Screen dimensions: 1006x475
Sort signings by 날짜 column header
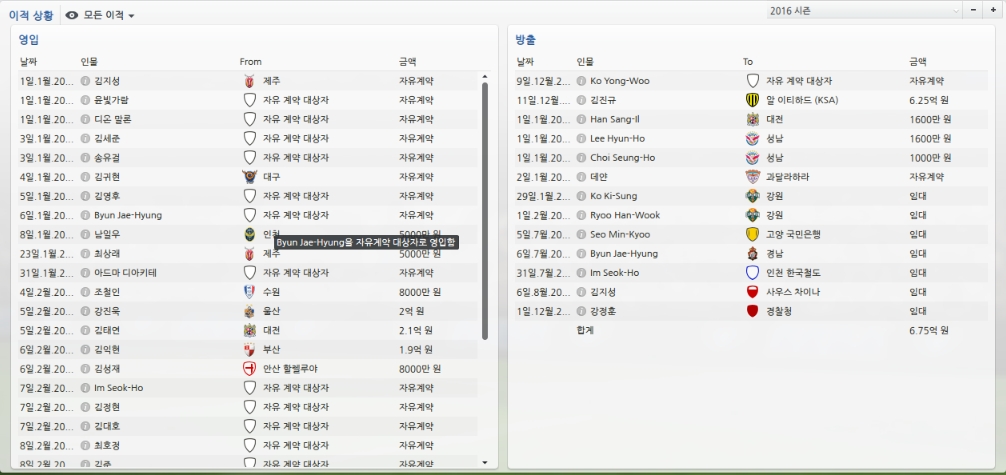pos(29,62)
